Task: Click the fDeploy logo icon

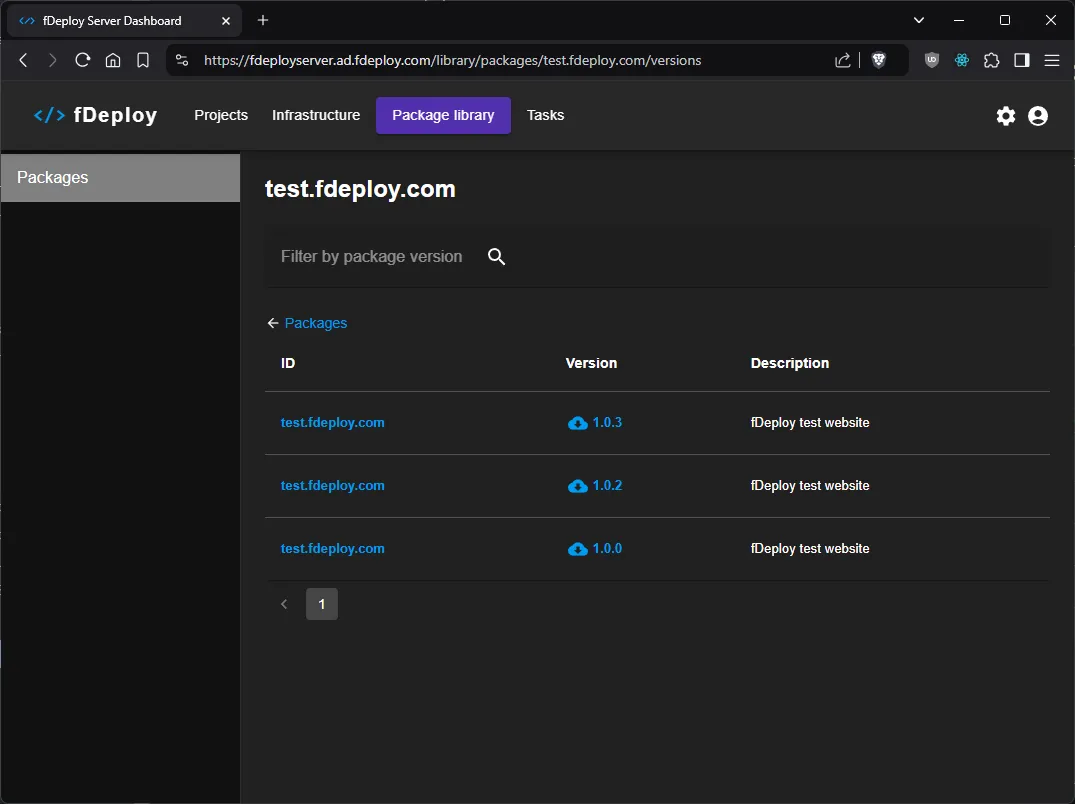Action: 48,114
